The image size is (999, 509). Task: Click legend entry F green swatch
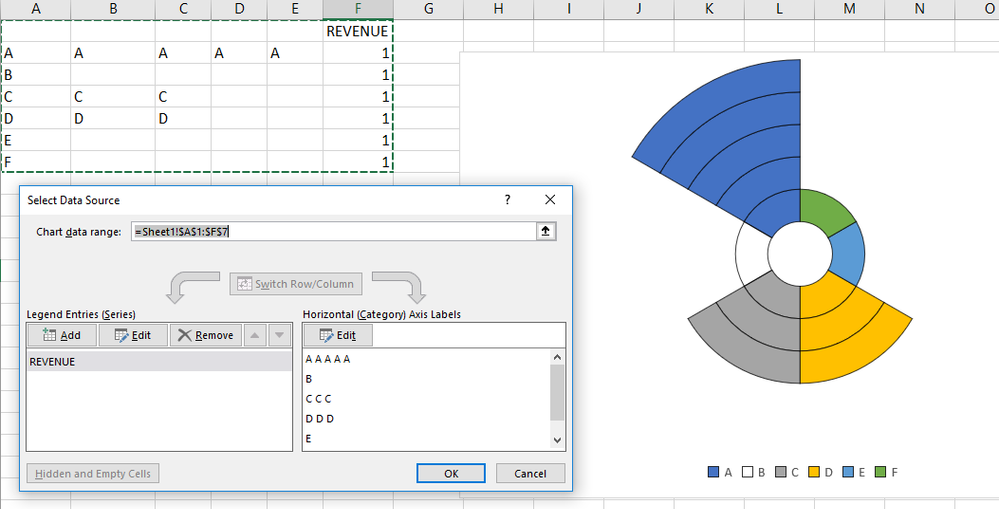click(x=880, y=472)
